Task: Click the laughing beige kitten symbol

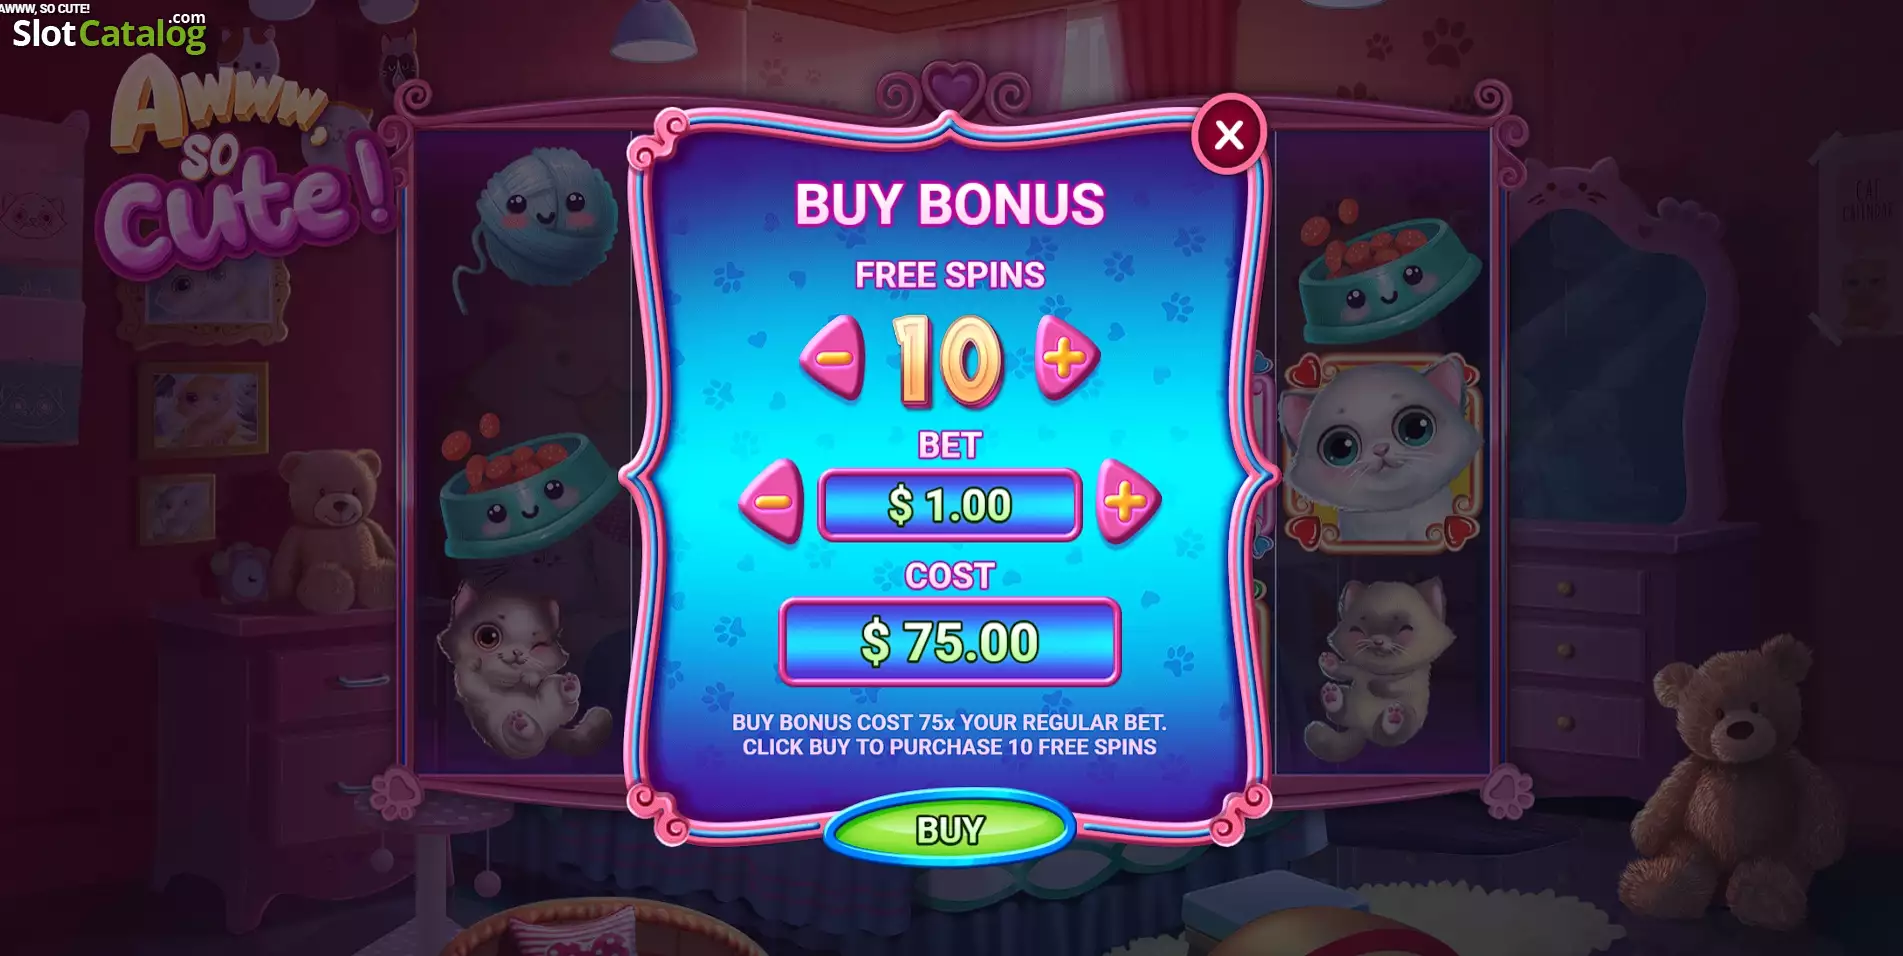Action: coord(1381,669)
